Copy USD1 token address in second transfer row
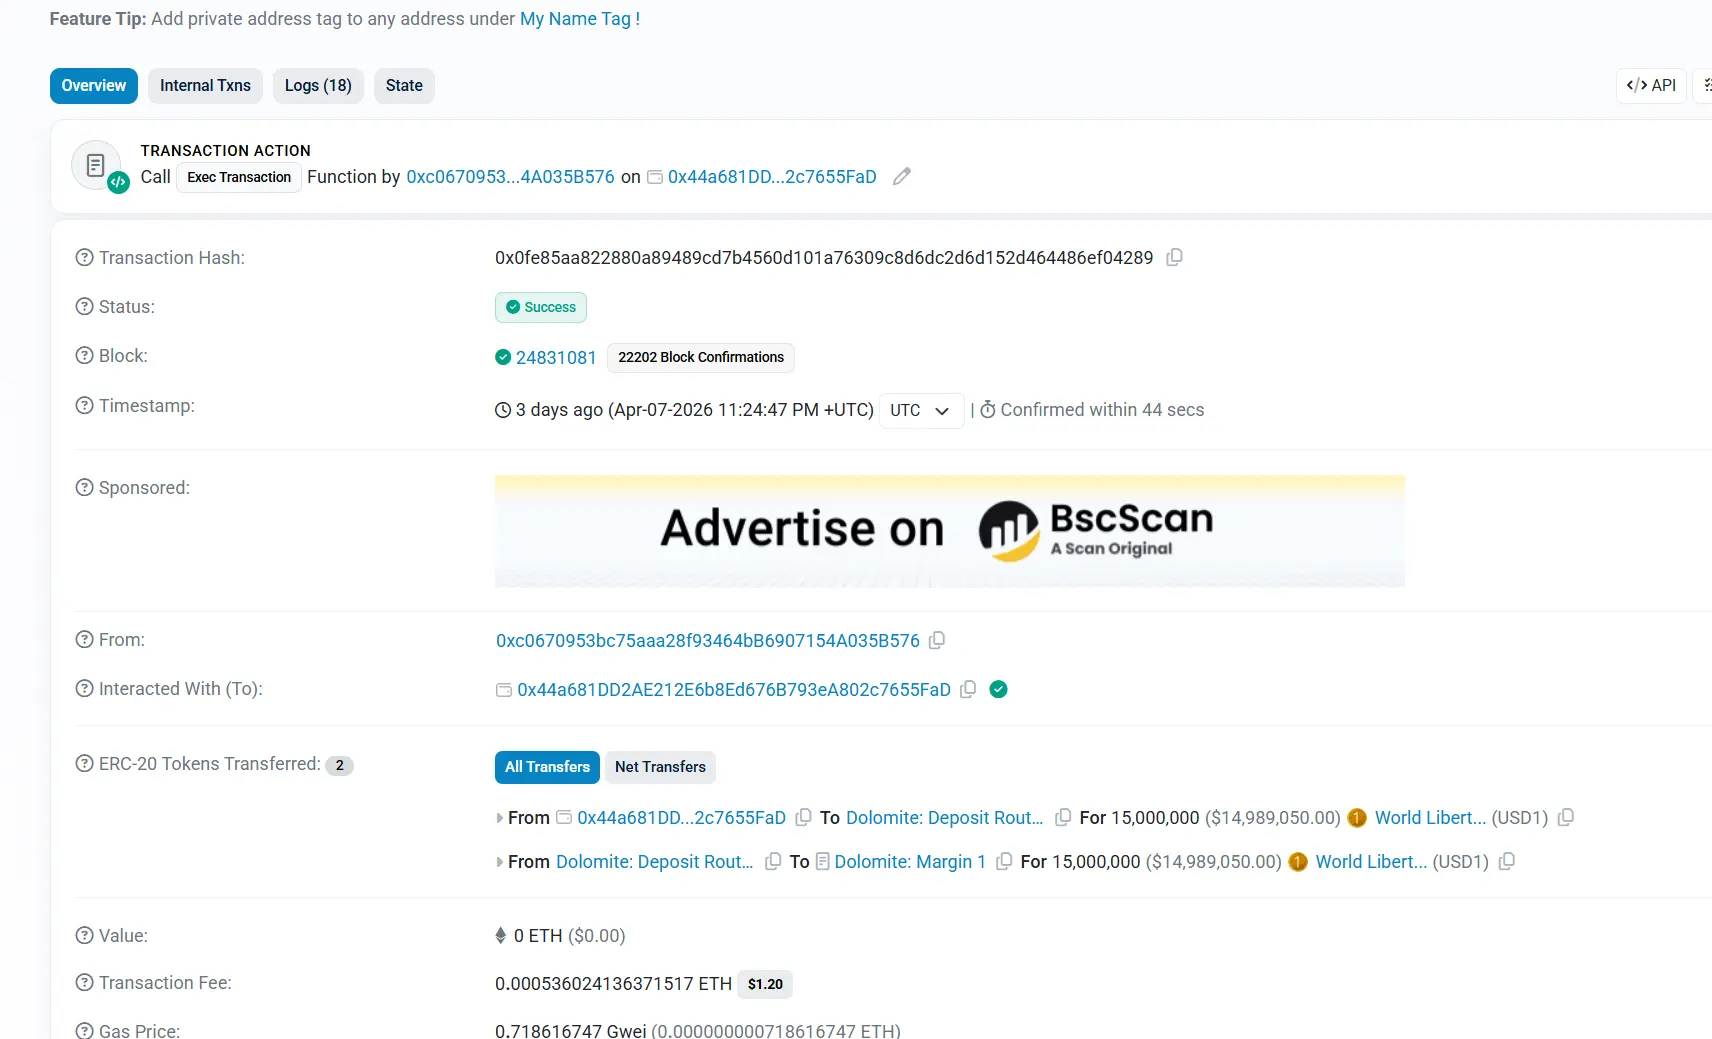The image size is (1712, 1039). click(x=1507, y=862)
